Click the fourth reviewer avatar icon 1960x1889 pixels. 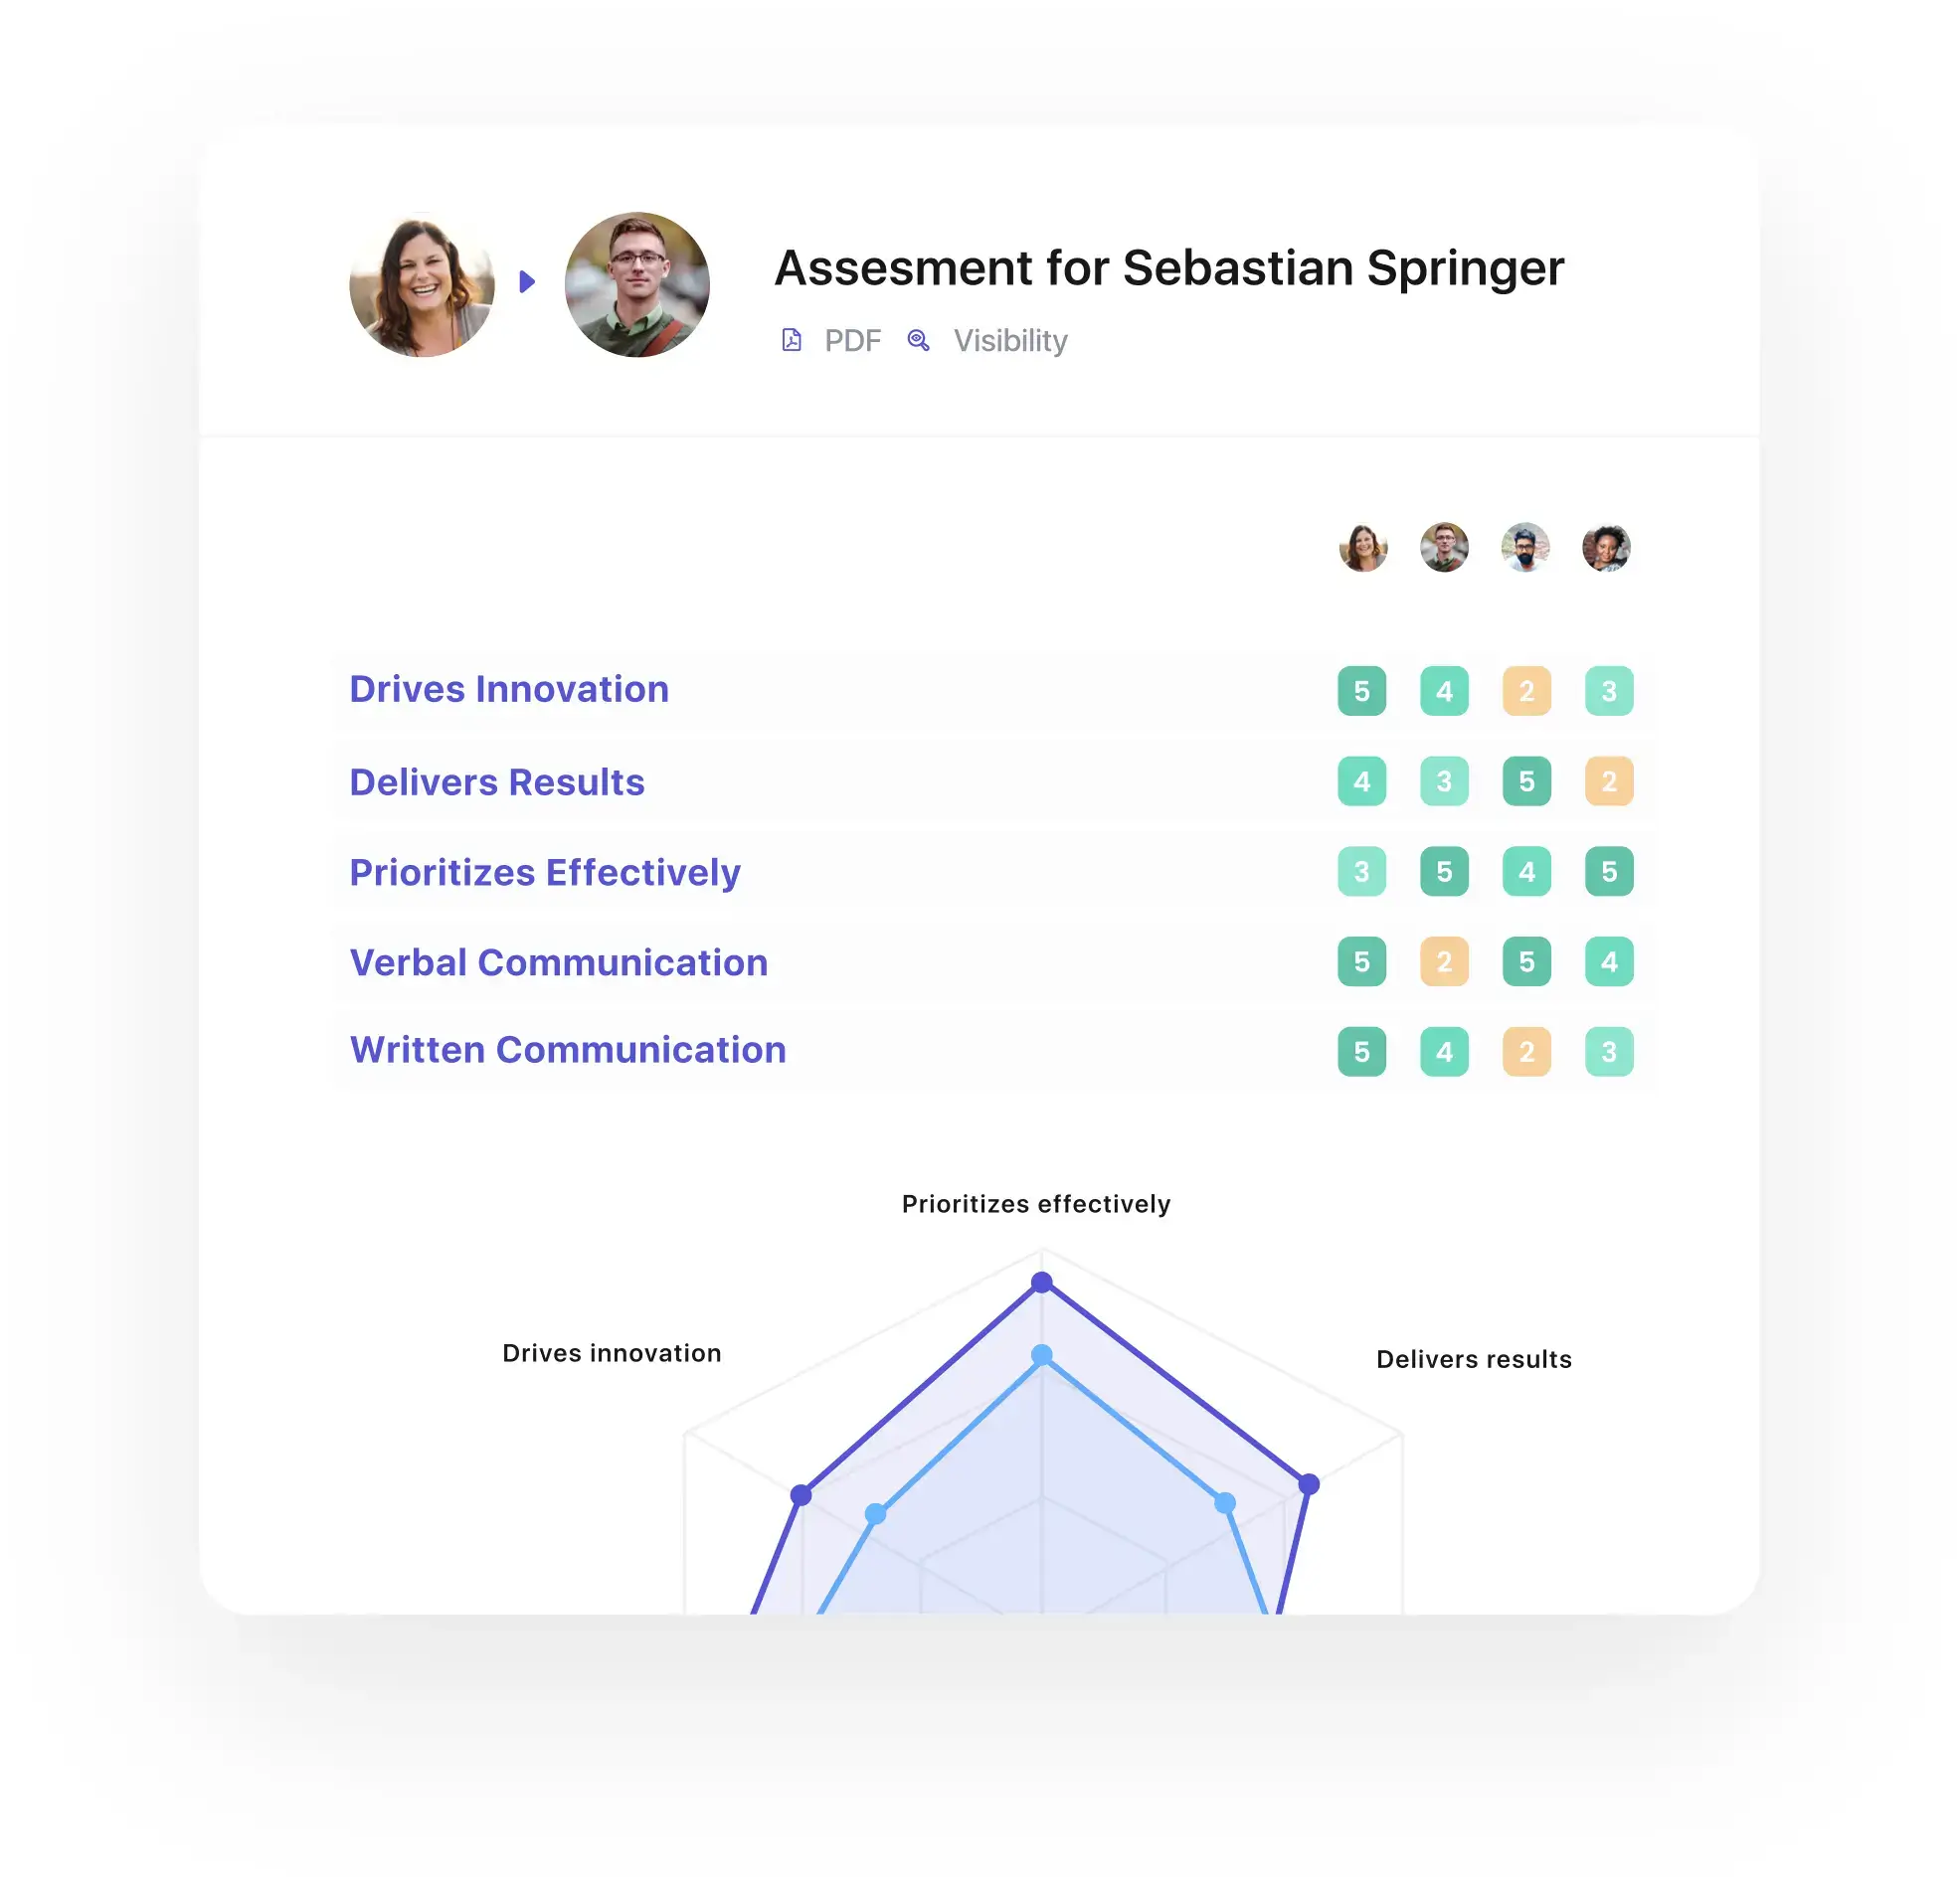(x=1607, y=548)
